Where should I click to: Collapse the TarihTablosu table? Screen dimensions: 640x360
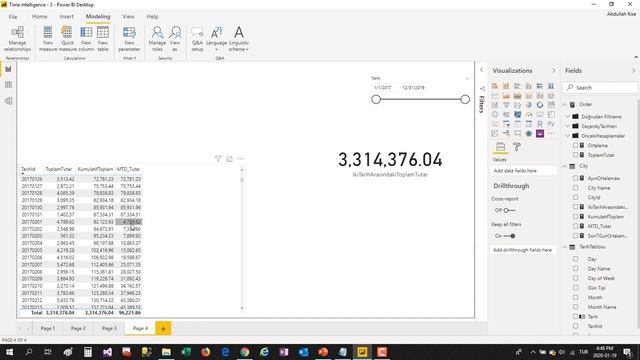click(x=565, y=247)
